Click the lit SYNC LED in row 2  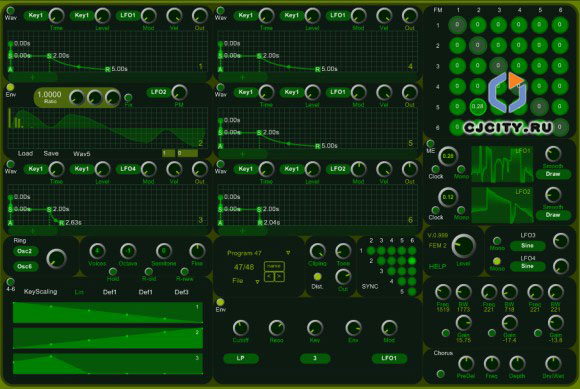(412, 261)
